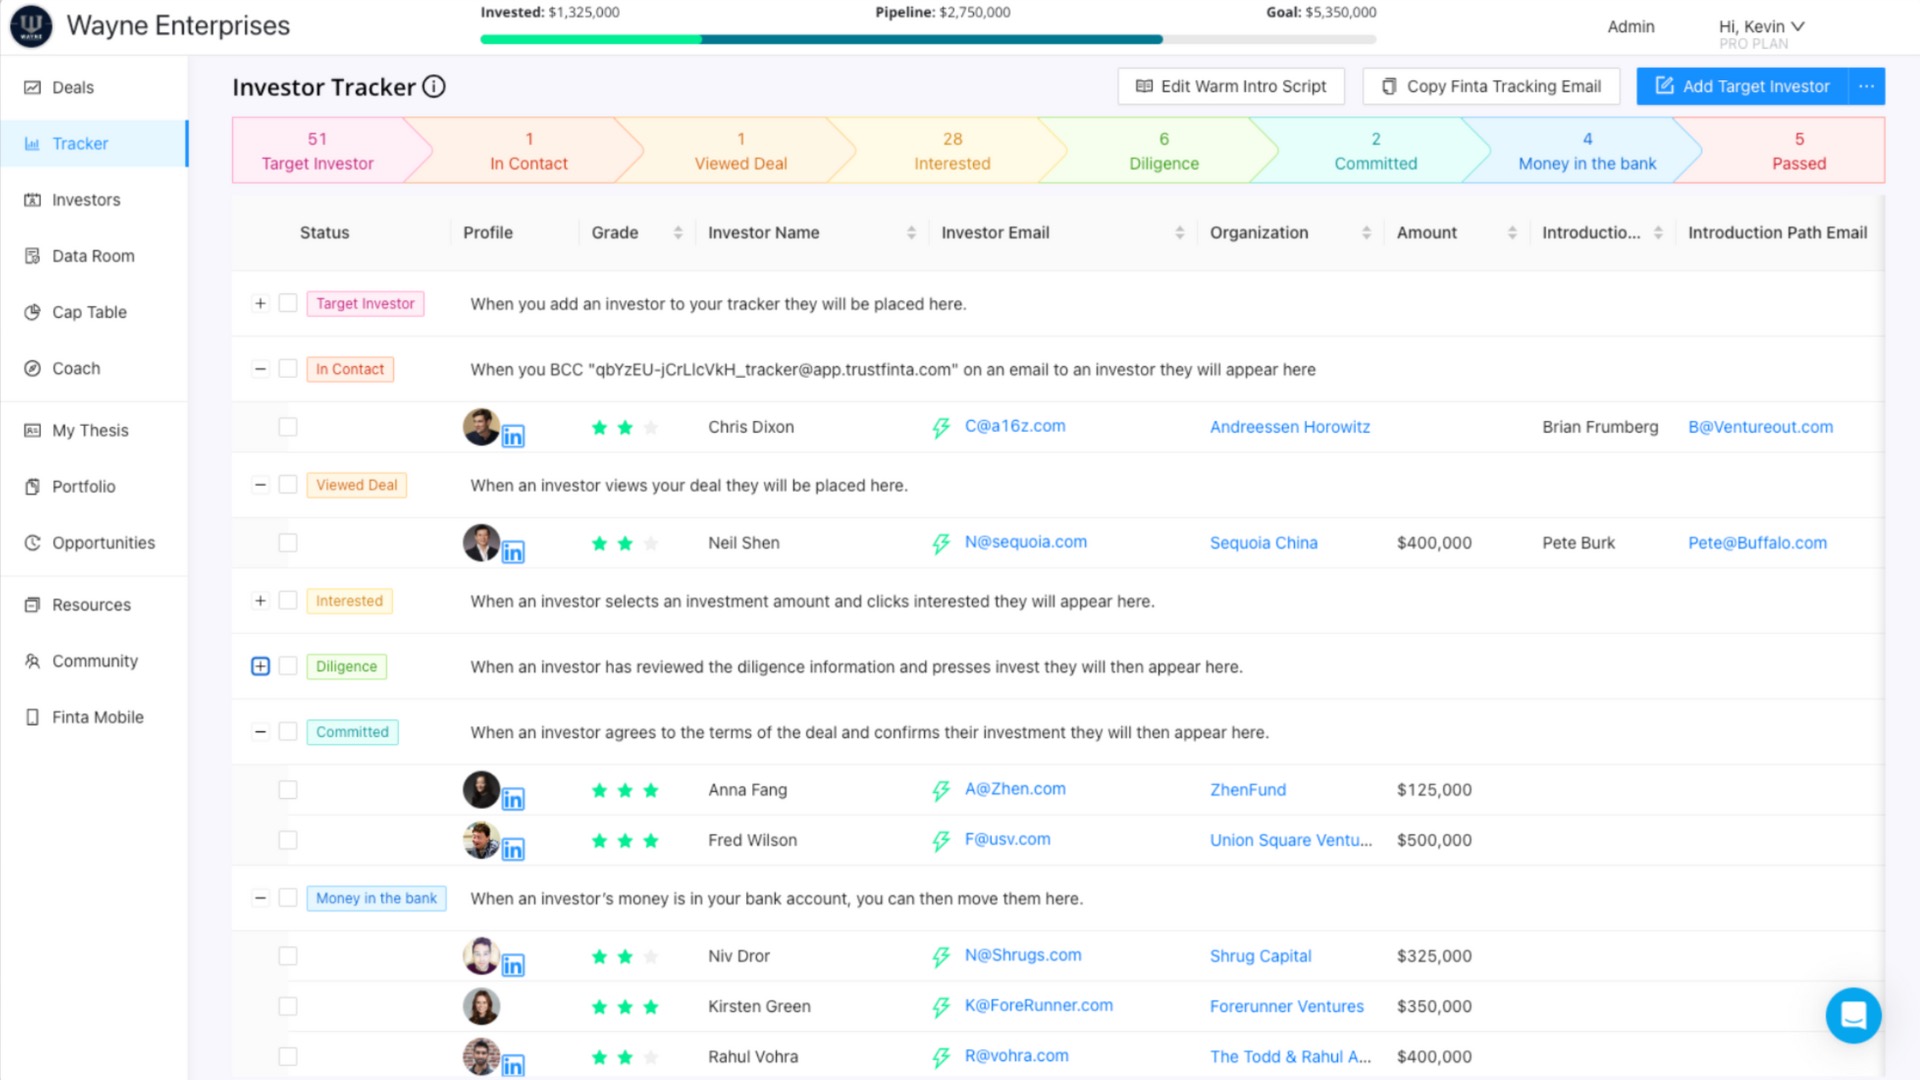Screen dimensions: 1920x1080
Task: Open the Cap Table sidebar icon
Action: coord(33,312)
